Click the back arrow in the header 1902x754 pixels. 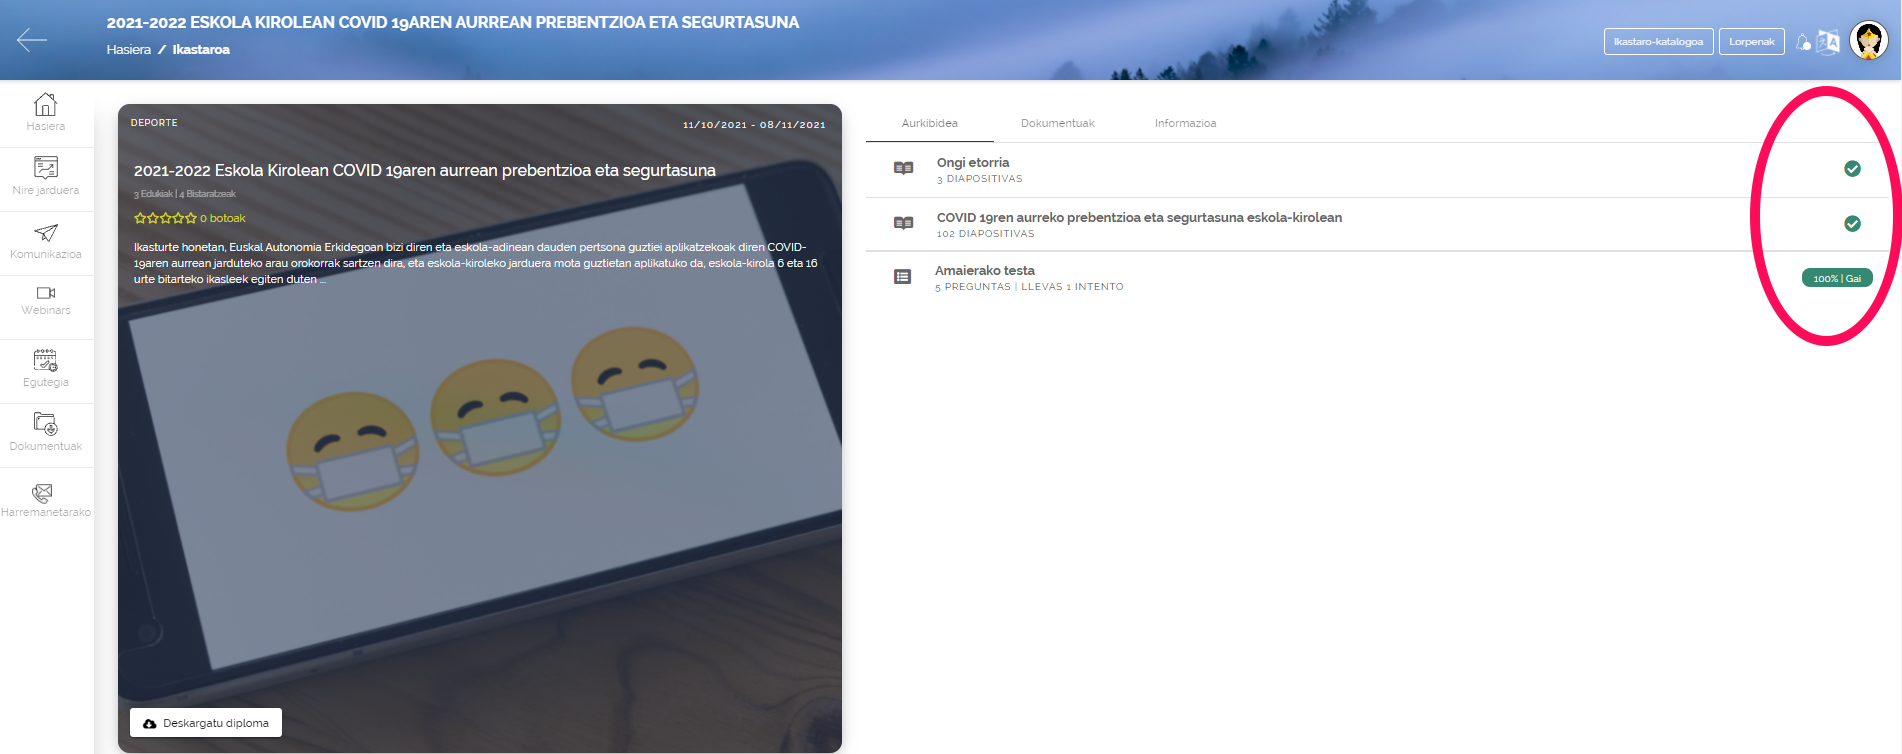click(x=32, y=40)
